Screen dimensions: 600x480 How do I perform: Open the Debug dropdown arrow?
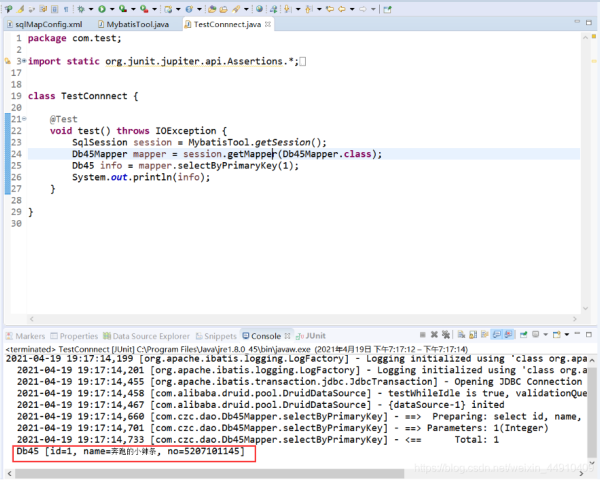[x=91, y=9]
